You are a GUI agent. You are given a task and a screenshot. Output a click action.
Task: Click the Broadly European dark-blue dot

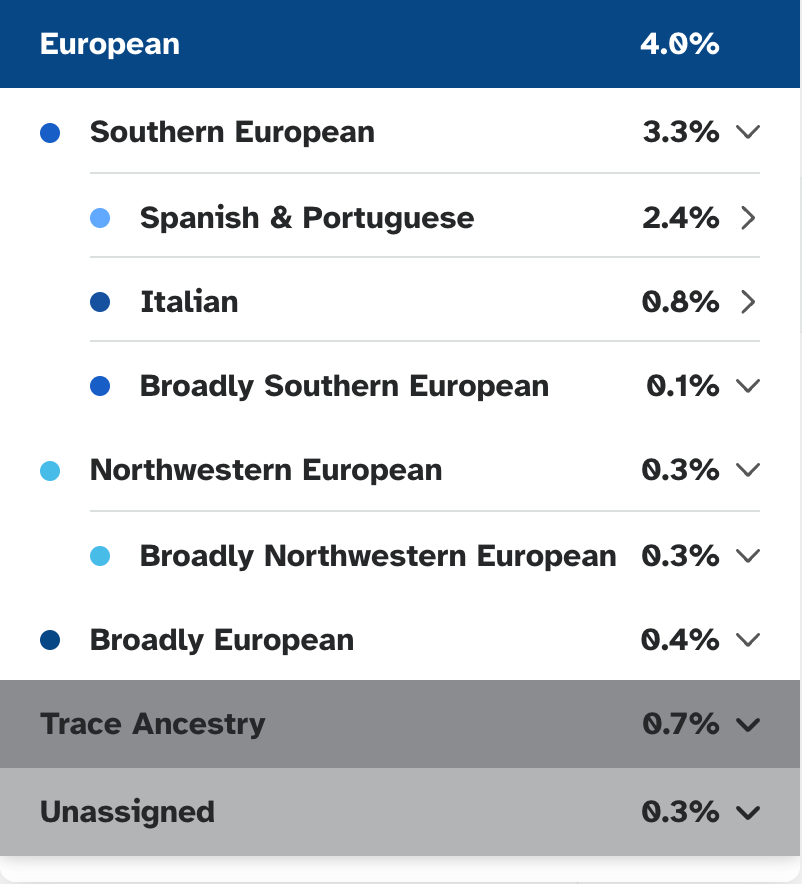click(x=50, y=640)
